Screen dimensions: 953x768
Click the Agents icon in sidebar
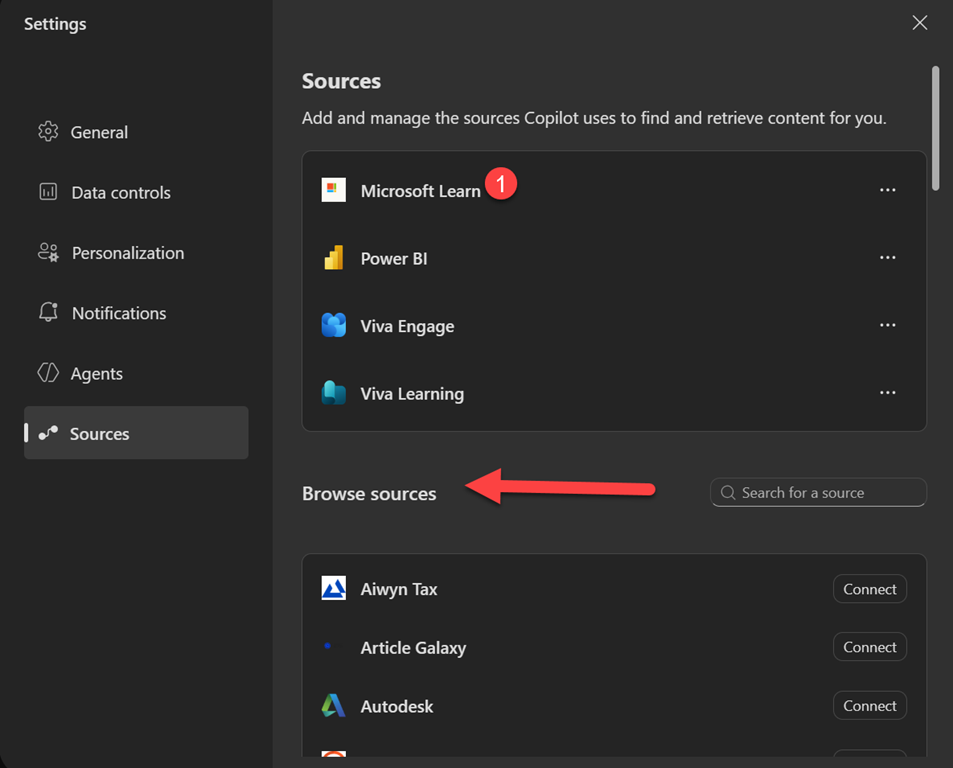pyautogui.click(x=48, y=372)
